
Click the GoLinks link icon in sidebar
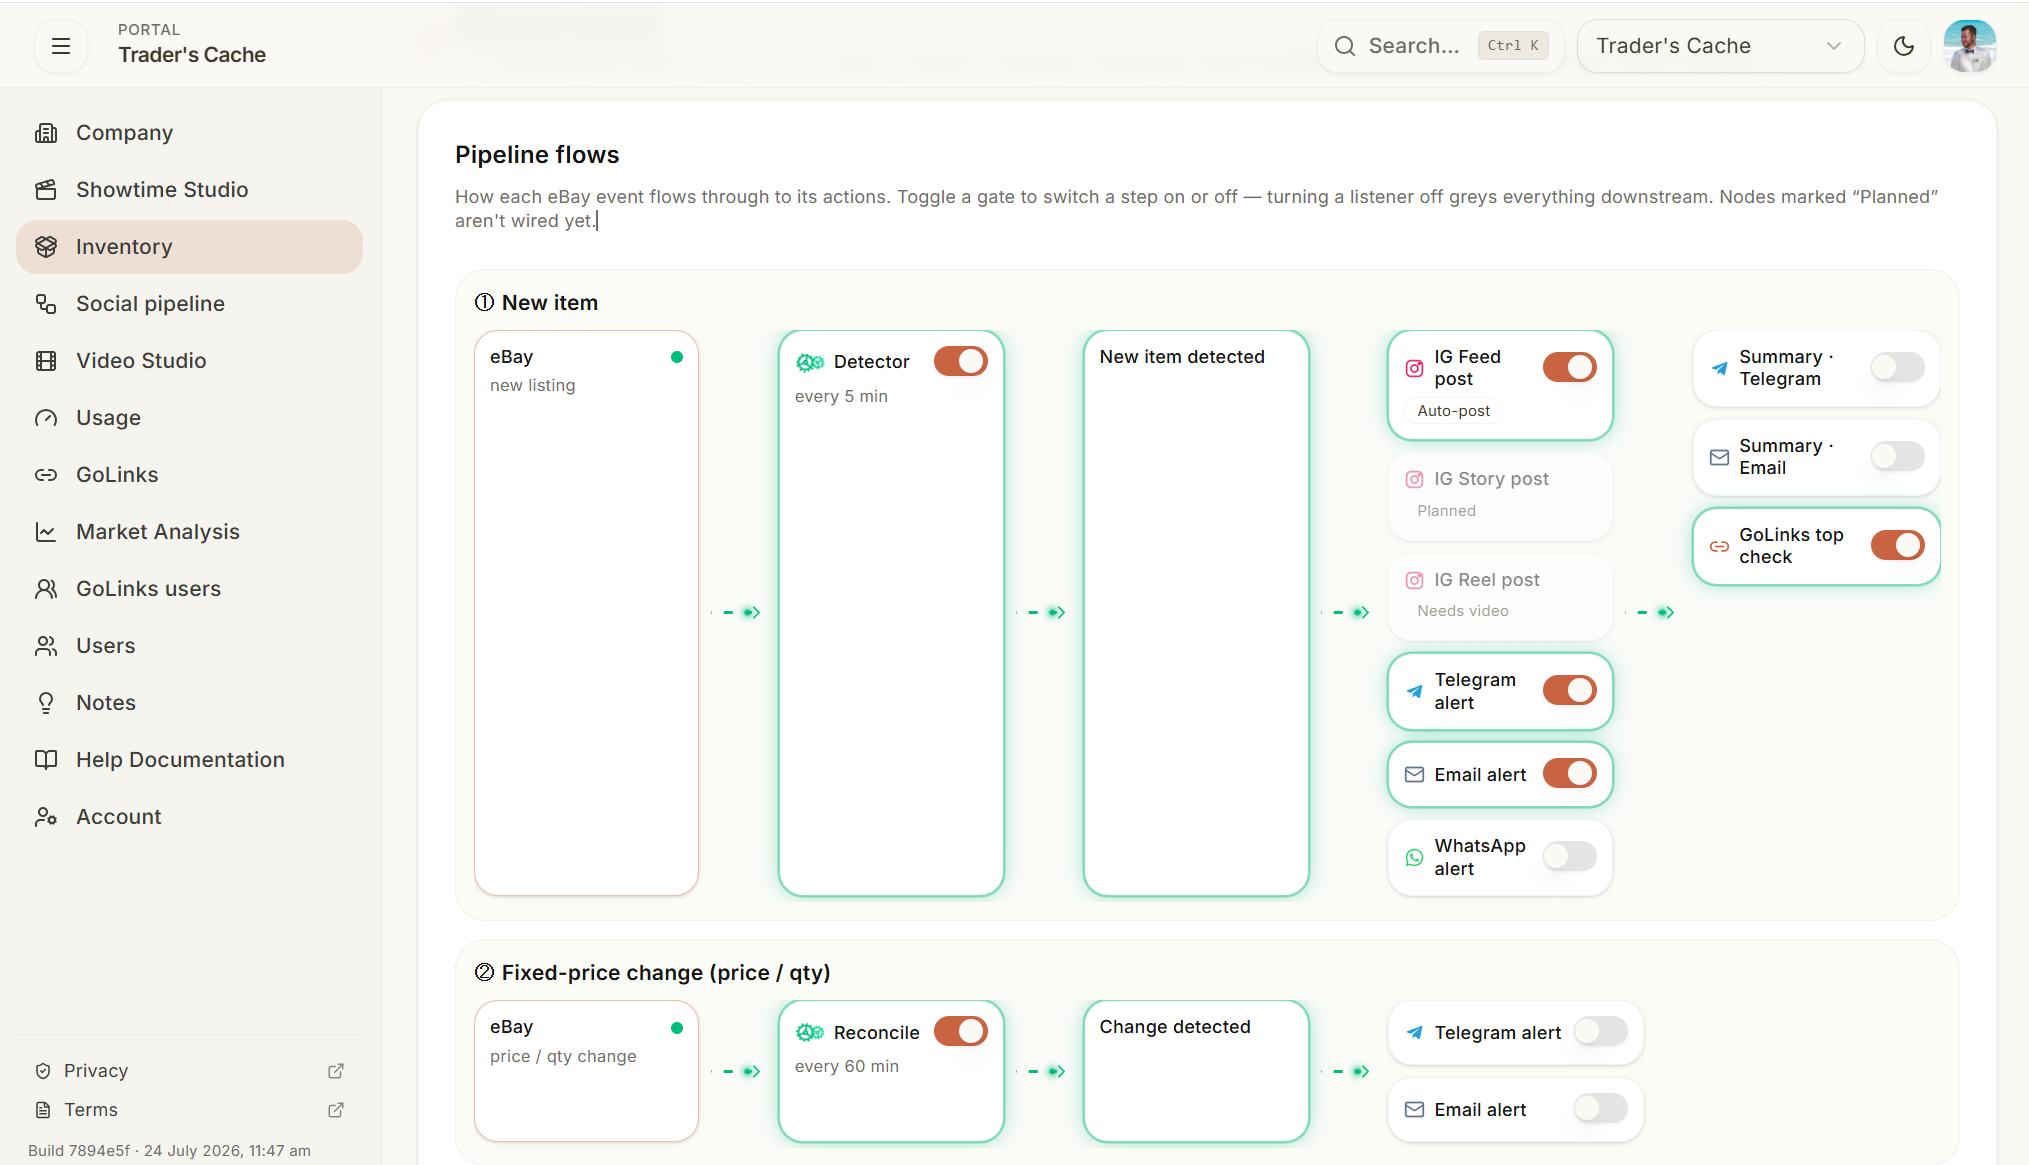46,475
